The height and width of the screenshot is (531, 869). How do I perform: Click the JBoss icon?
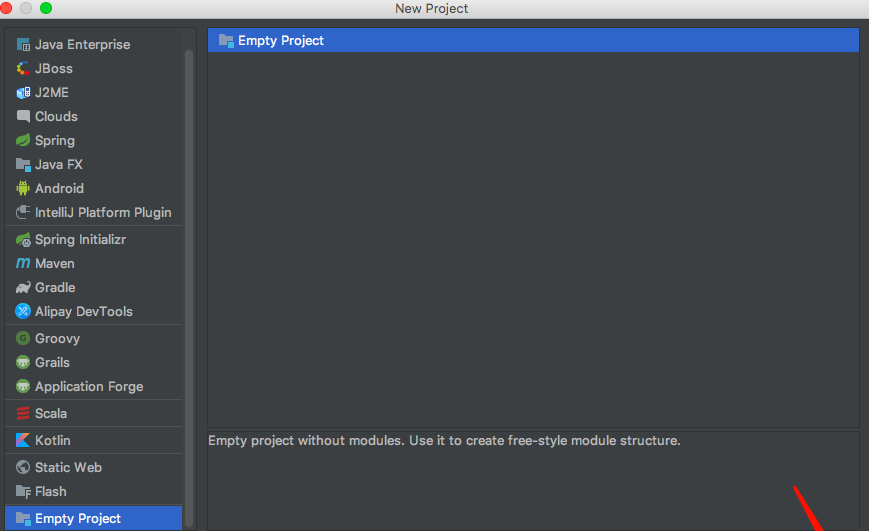[23, 68]
